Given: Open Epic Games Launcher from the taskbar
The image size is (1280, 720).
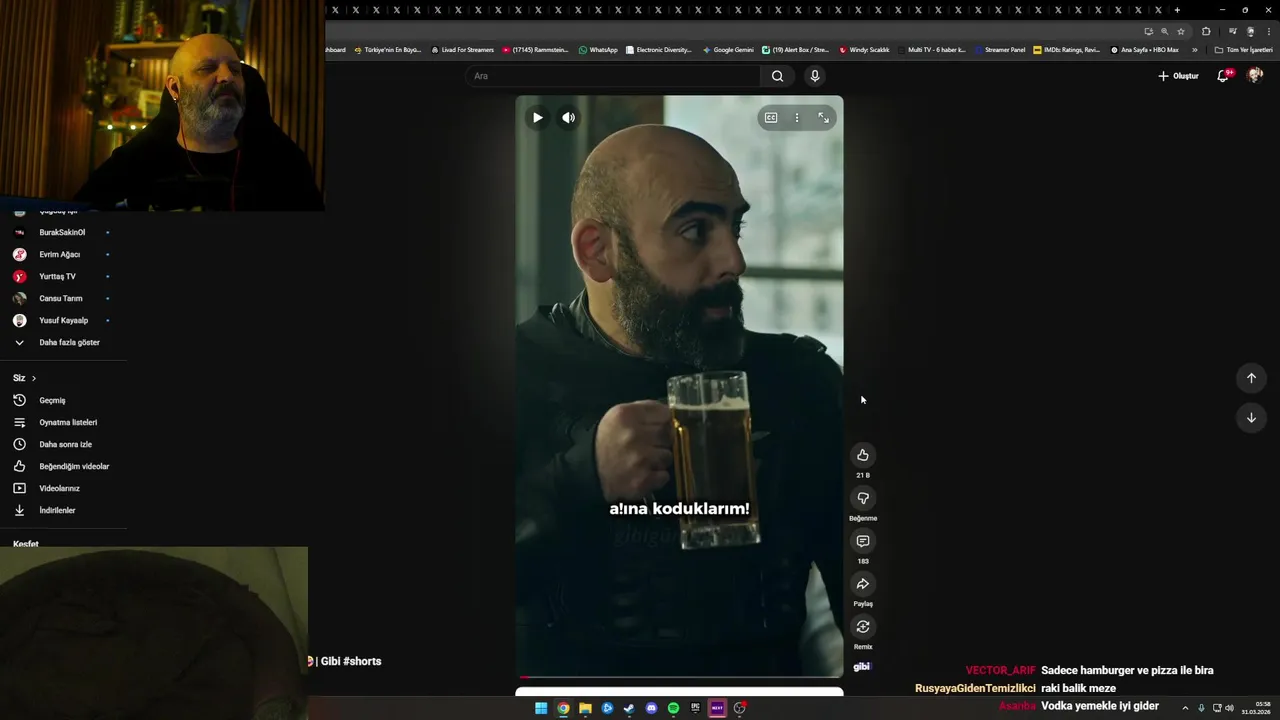Looking at the screenshot, I should pyautogui.click(x=695, y=708).
